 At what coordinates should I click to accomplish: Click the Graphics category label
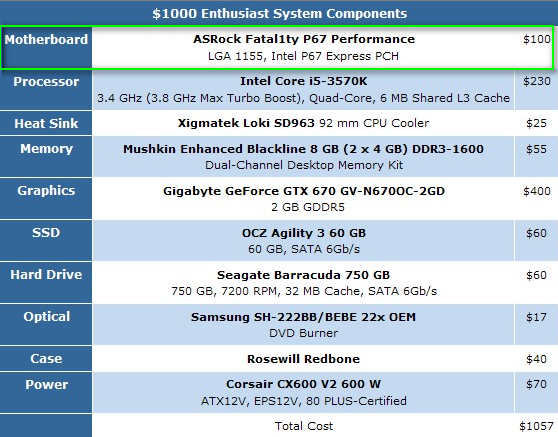point(46,191)
